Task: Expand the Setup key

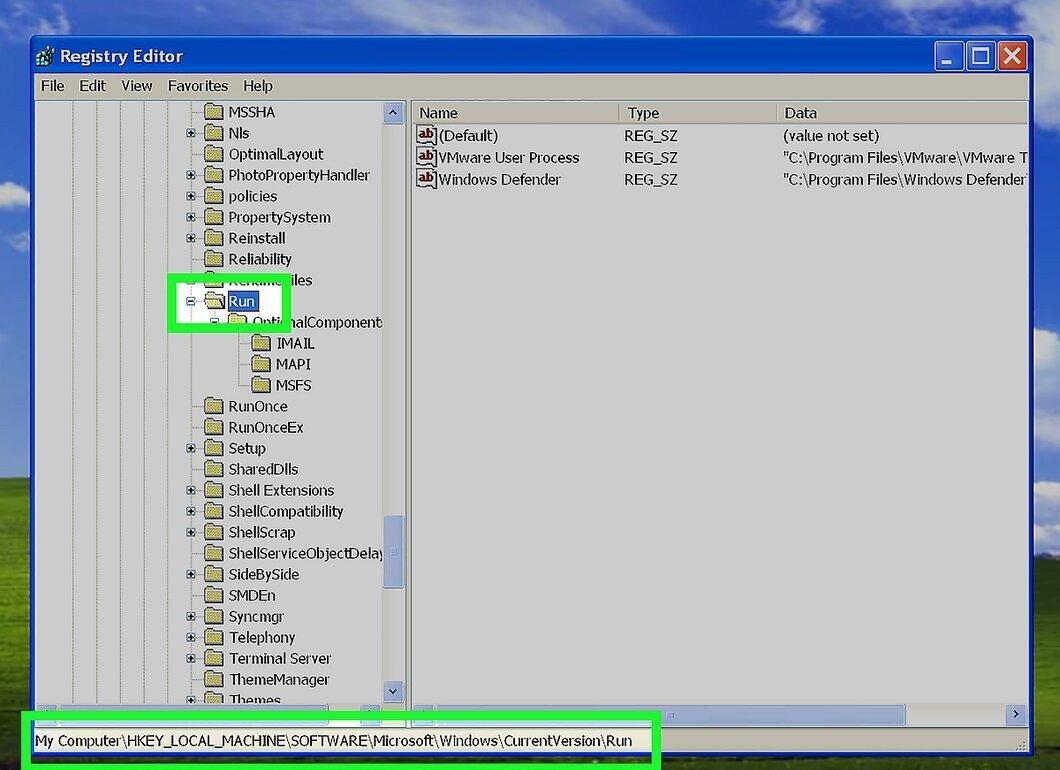Action: click(x=191, y=448)
